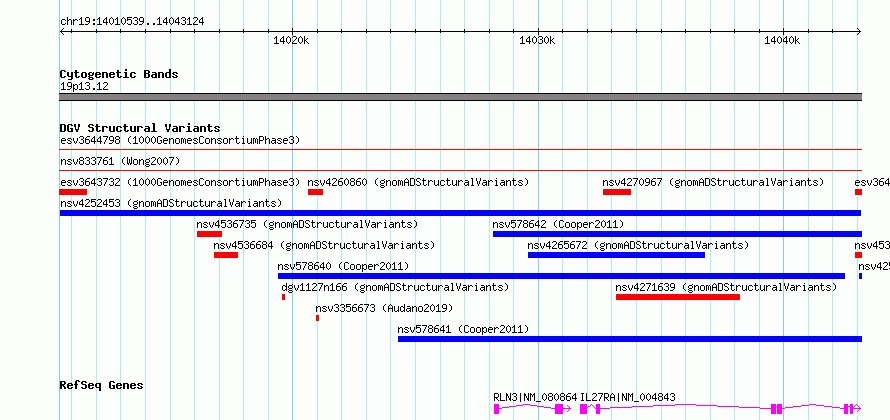Click the red bar under nsv4536684
Viewport: 890px width, 420px height.
pos(226,255)
